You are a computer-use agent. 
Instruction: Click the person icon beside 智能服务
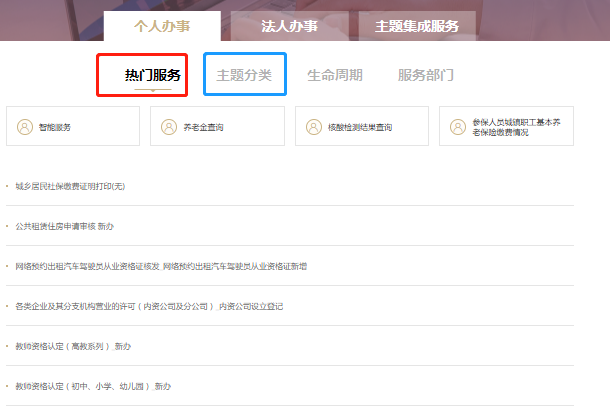click(25, 127)
